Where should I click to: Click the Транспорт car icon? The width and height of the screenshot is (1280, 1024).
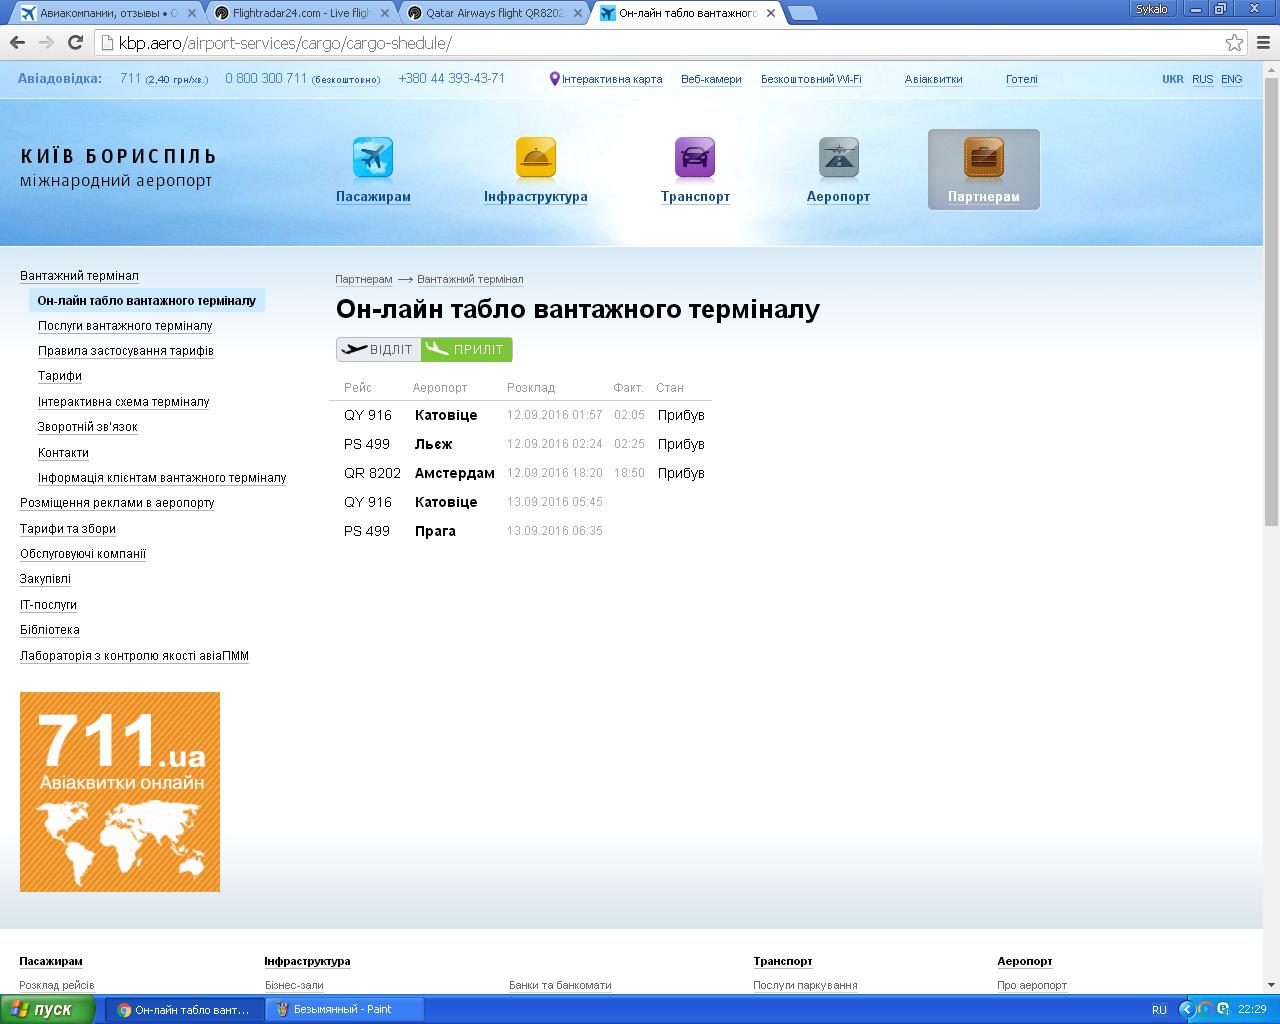tap(695, 158)
